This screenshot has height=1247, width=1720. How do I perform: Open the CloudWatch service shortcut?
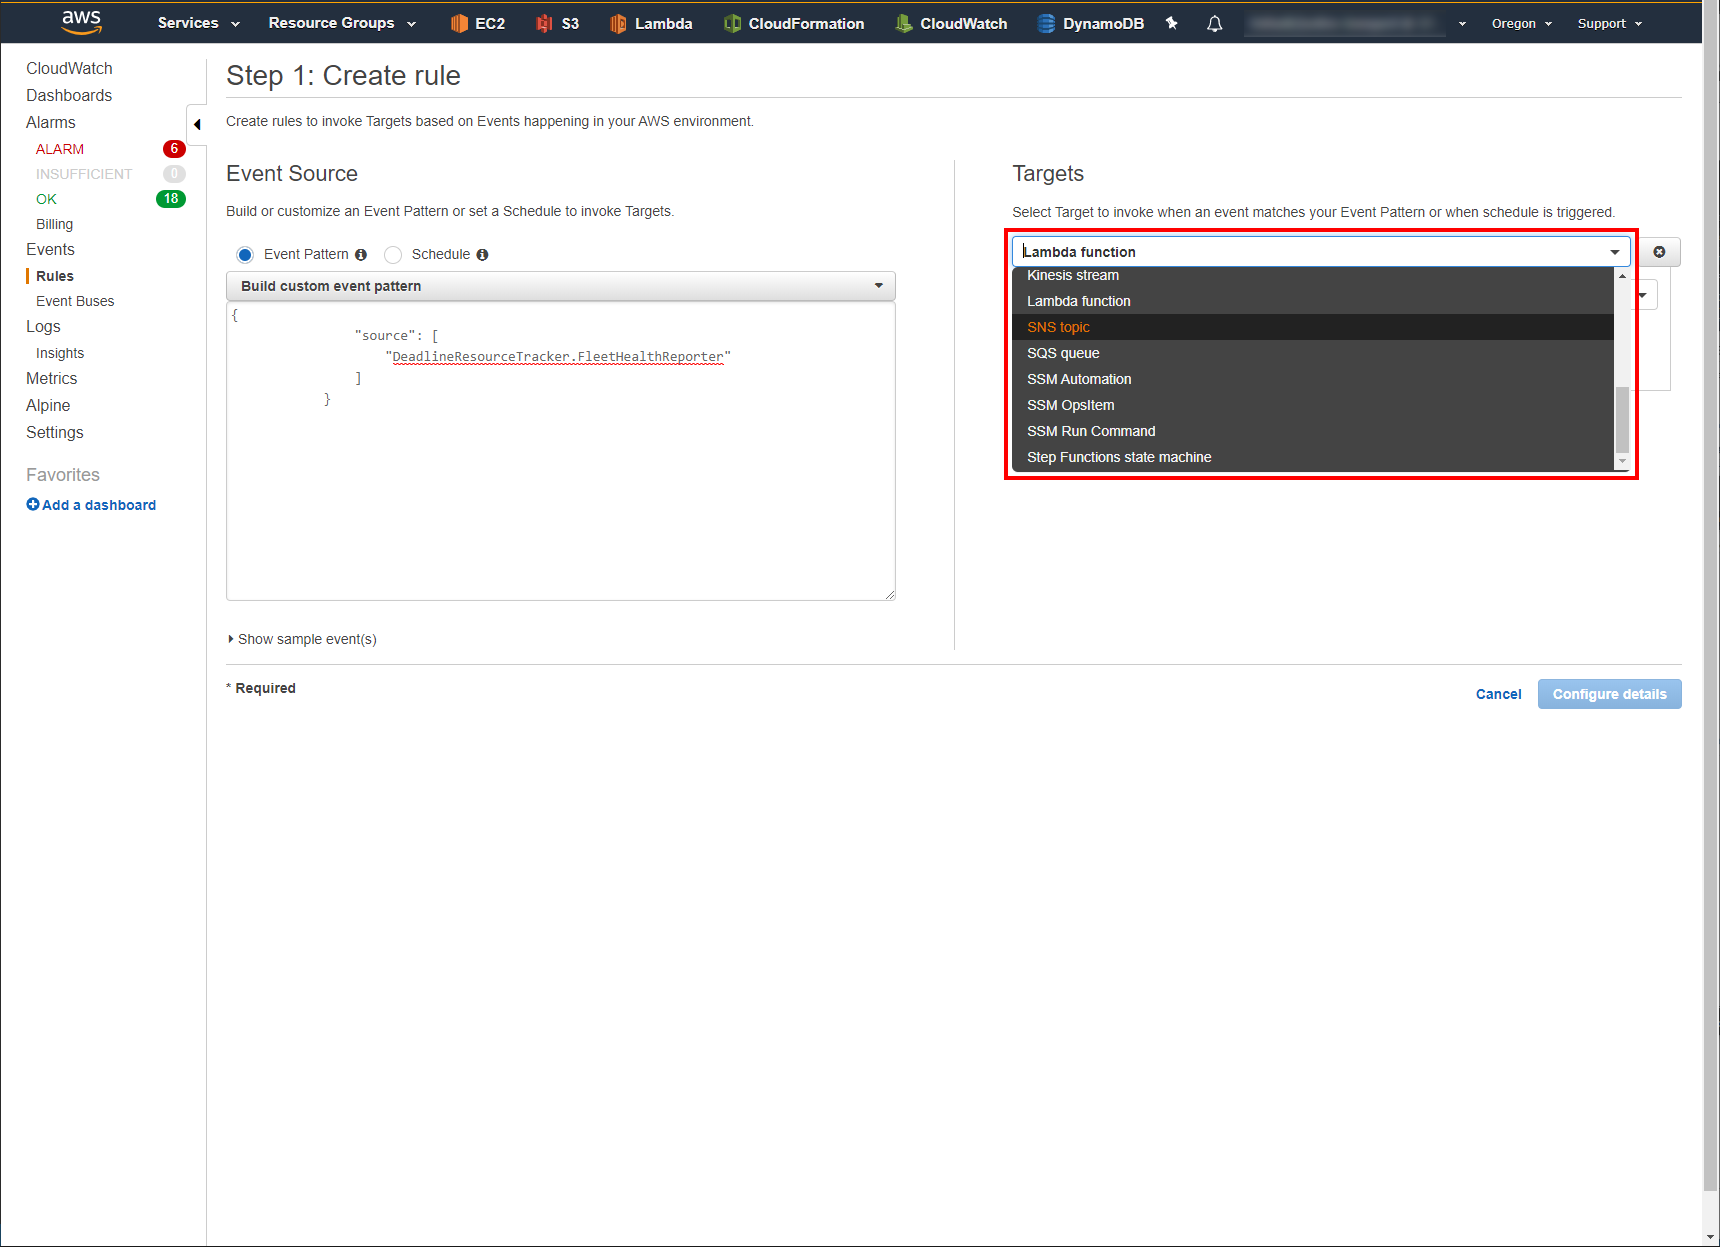[951, 23]
